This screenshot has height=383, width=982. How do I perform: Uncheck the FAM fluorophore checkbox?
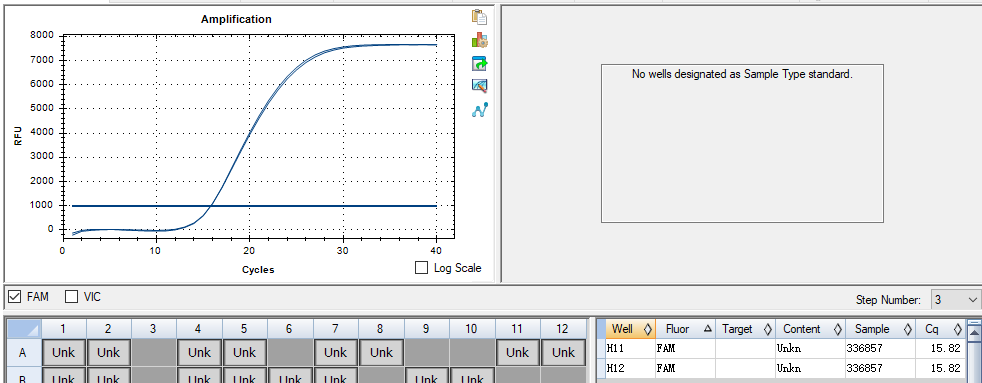[14, 297]
